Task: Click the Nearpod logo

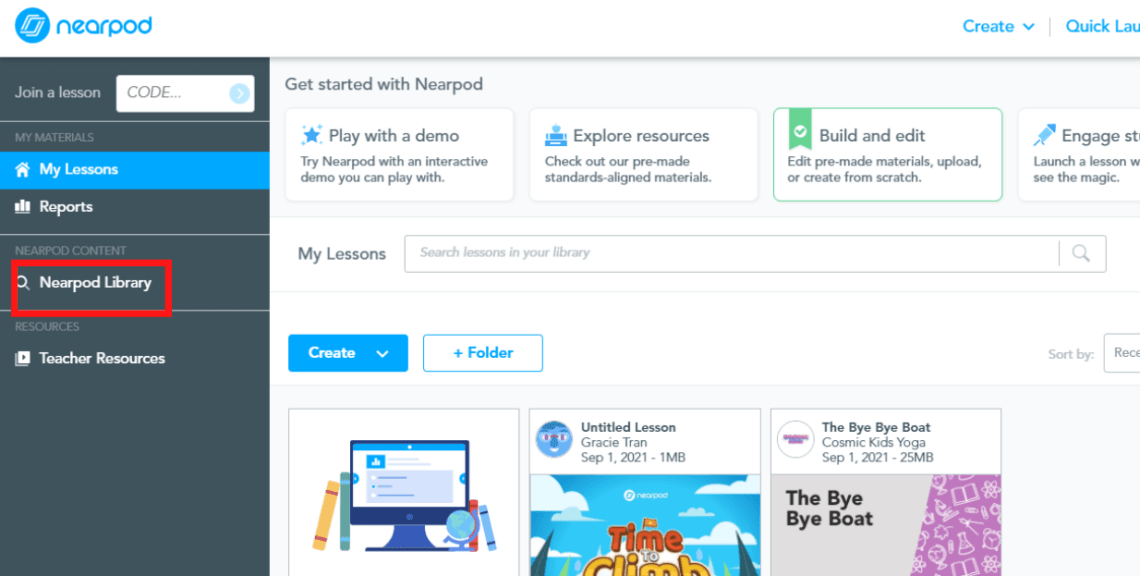Action: [83, 25]
